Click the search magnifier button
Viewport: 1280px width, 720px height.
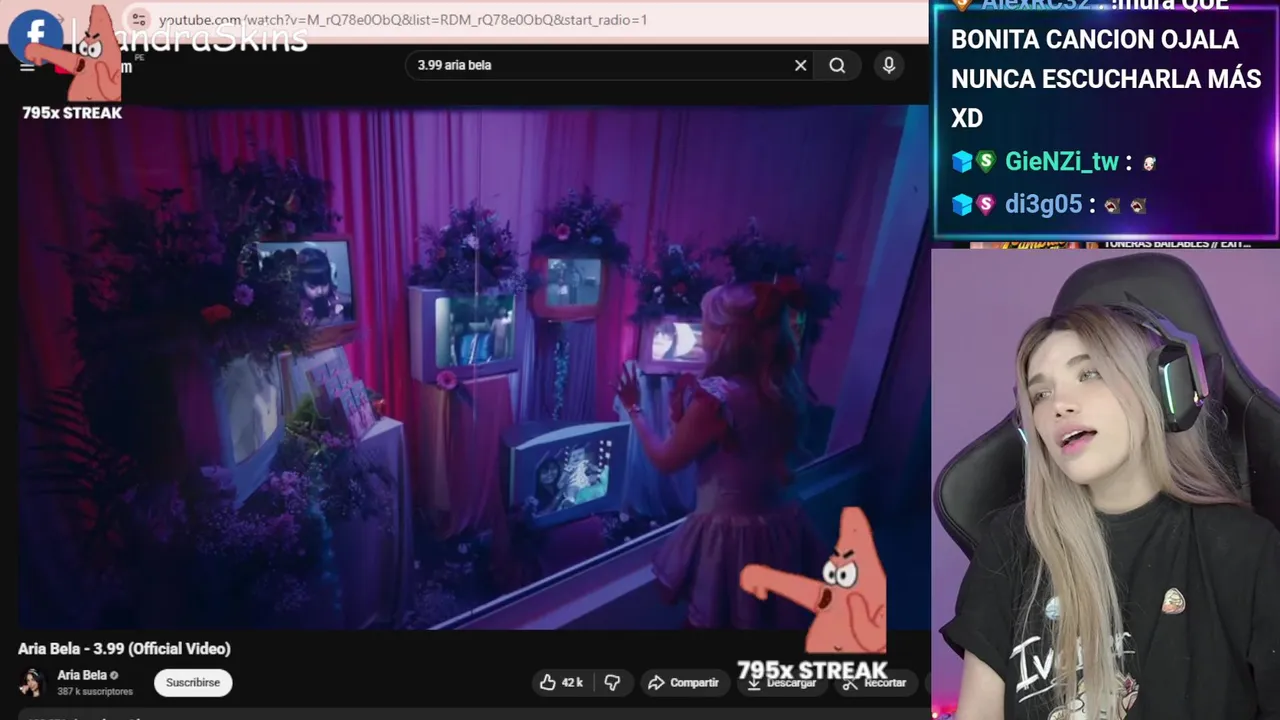pyautogui.click(x=837, y=65)
